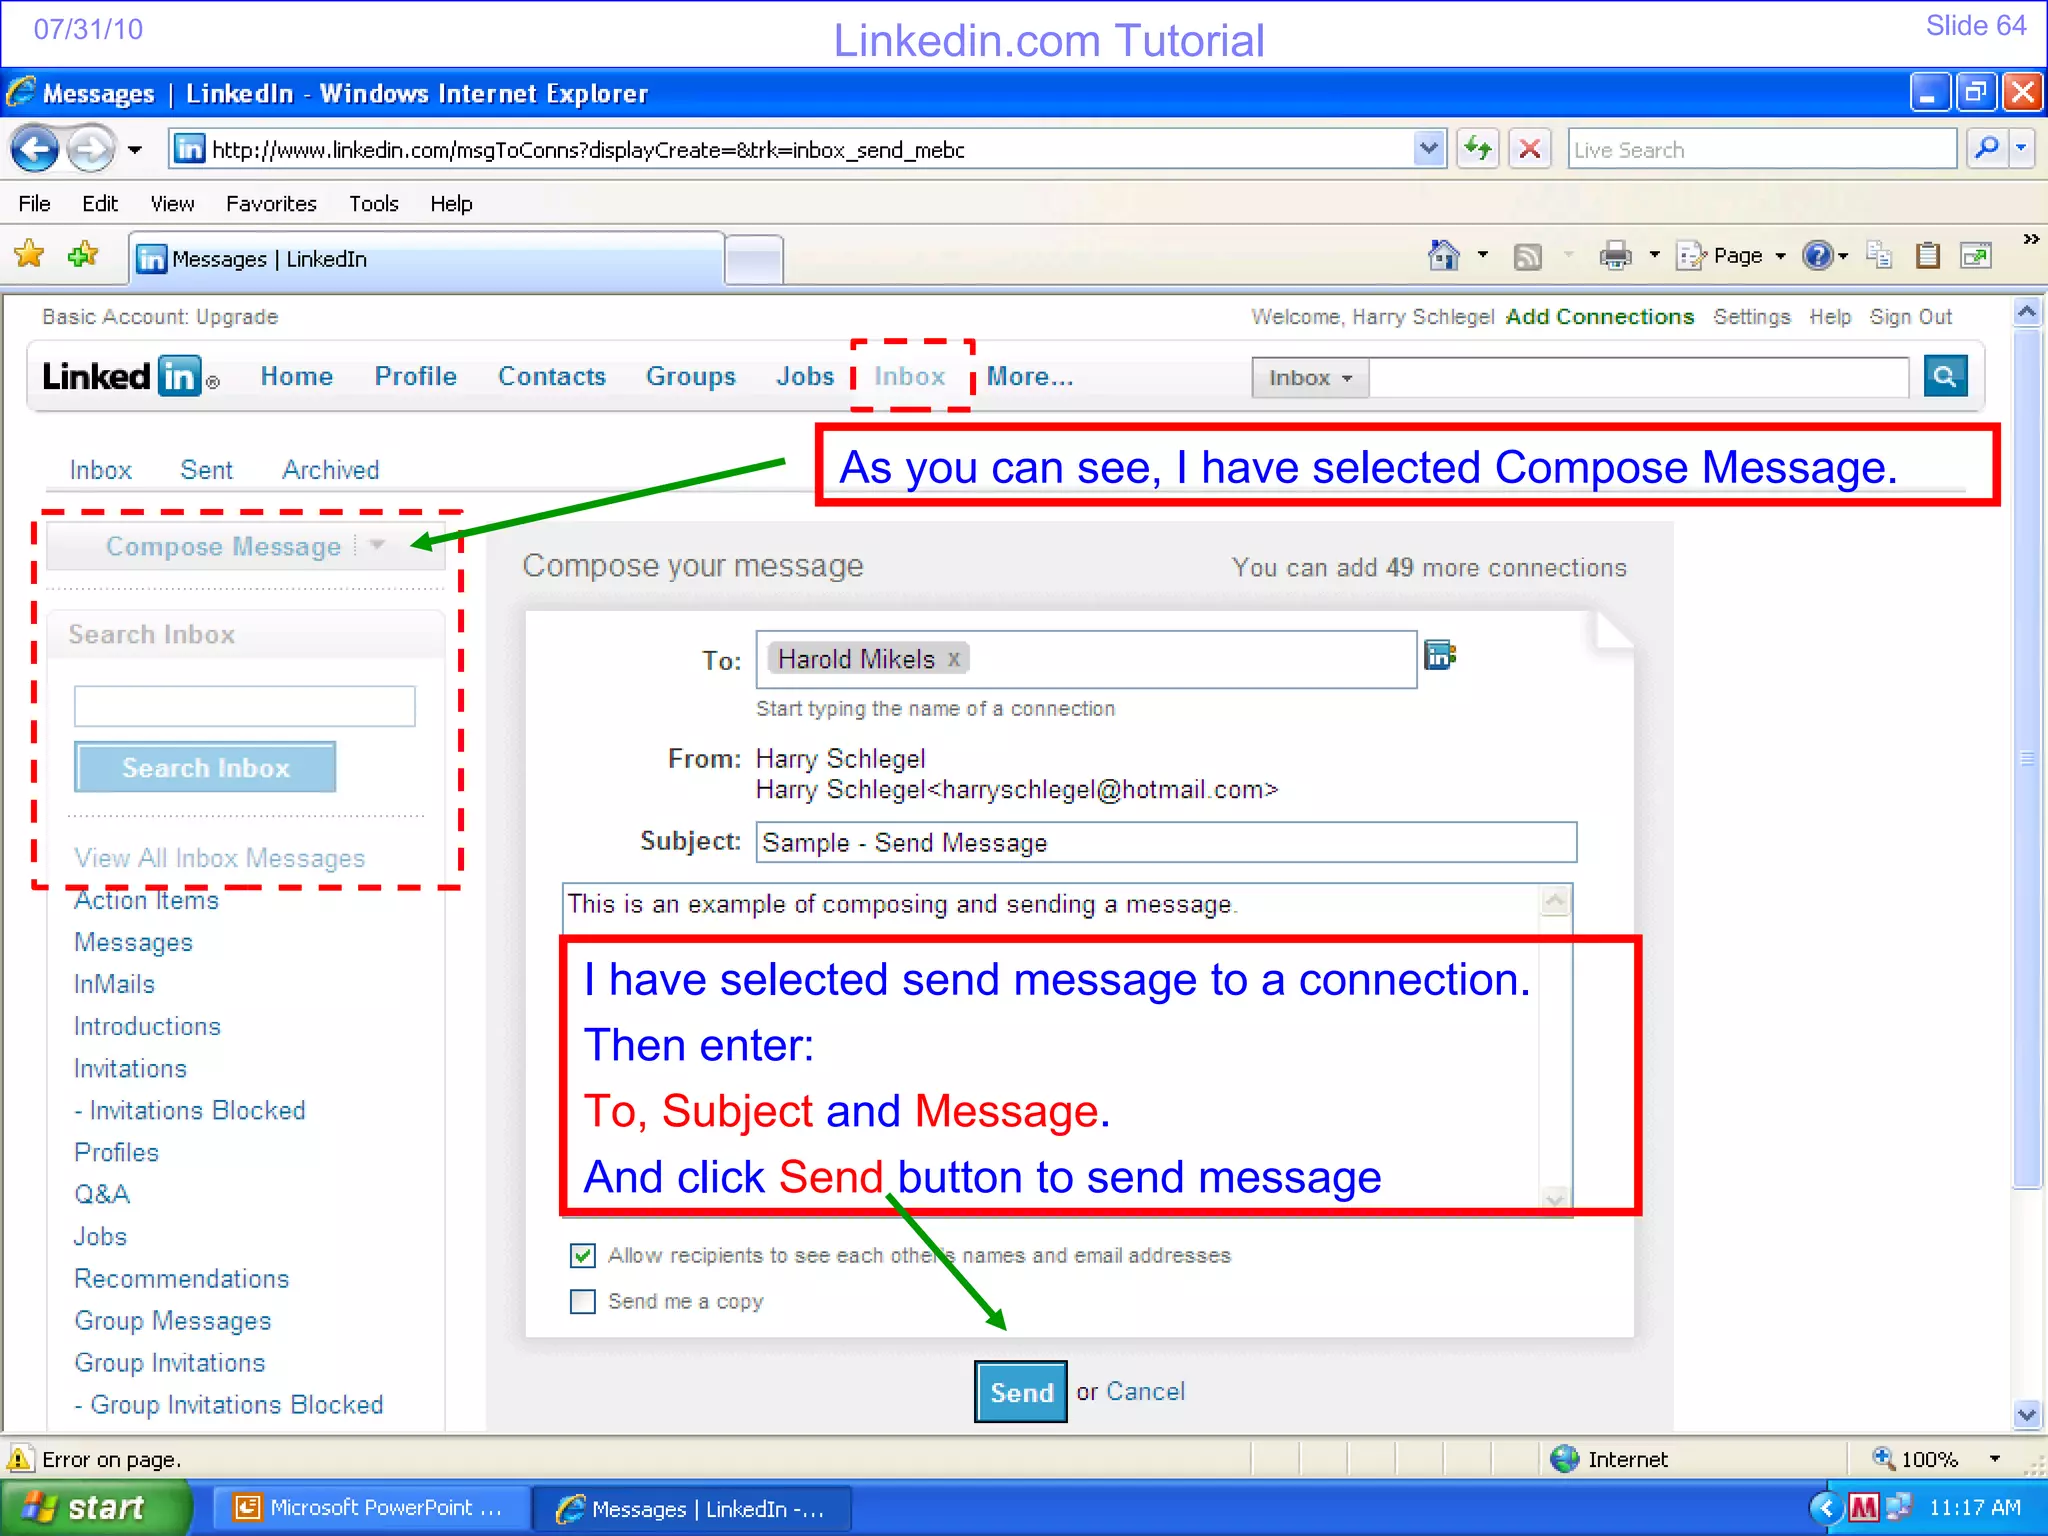Click the Home page icon in toolbar
The height and width of the screenshot is (1536, 2048).
click(1444, 256)
